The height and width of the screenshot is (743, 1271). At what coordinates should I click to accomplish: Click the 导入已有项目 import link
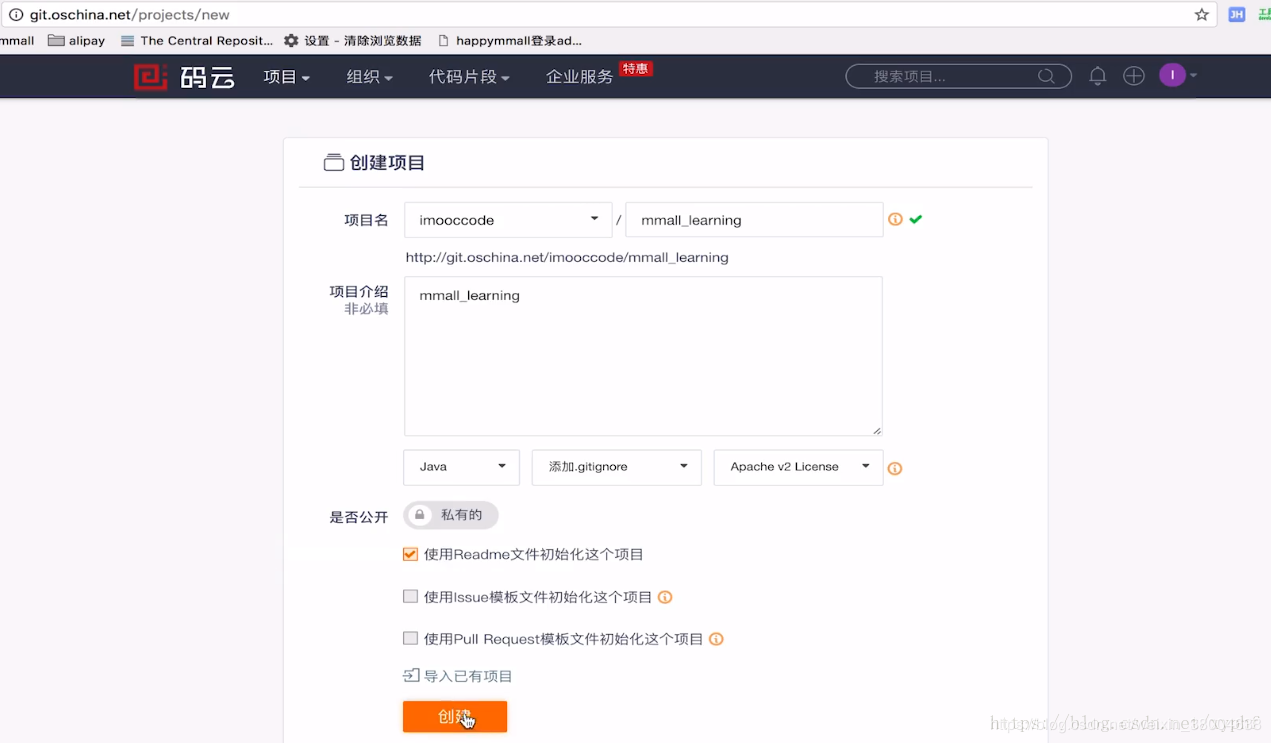click(x=457, y=675)
